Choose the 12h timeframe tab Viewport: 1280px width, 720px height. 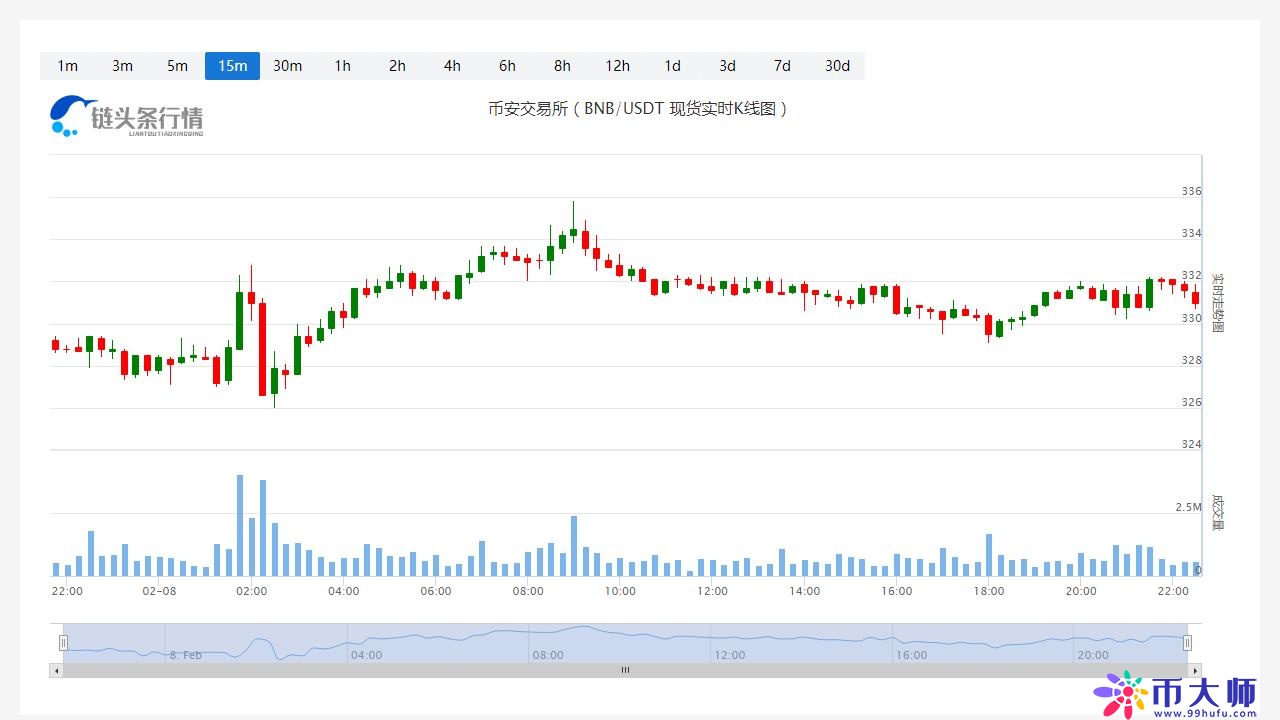pyautogui.click(x=617, y=66)
